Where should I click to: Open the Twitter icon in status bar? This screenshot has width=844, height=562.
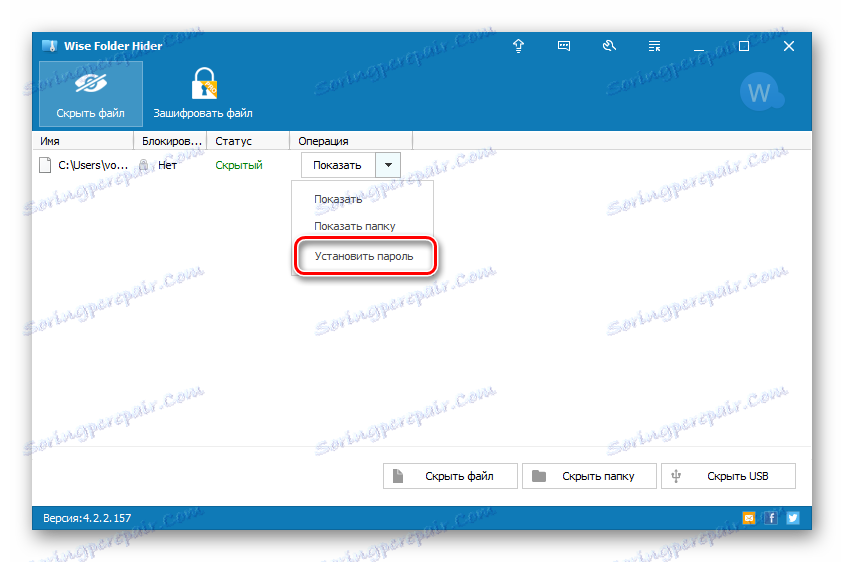click(x=793, y=518)
